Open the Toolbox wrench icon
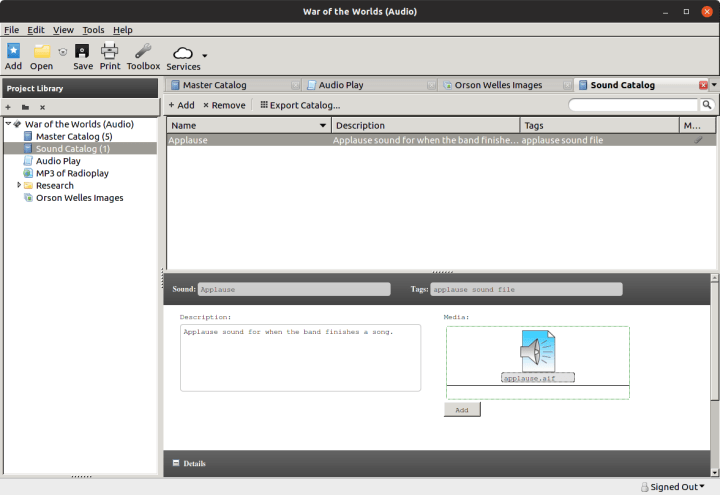Image resolution: width=720 pixels, height=495 pixels. [143, 56]
